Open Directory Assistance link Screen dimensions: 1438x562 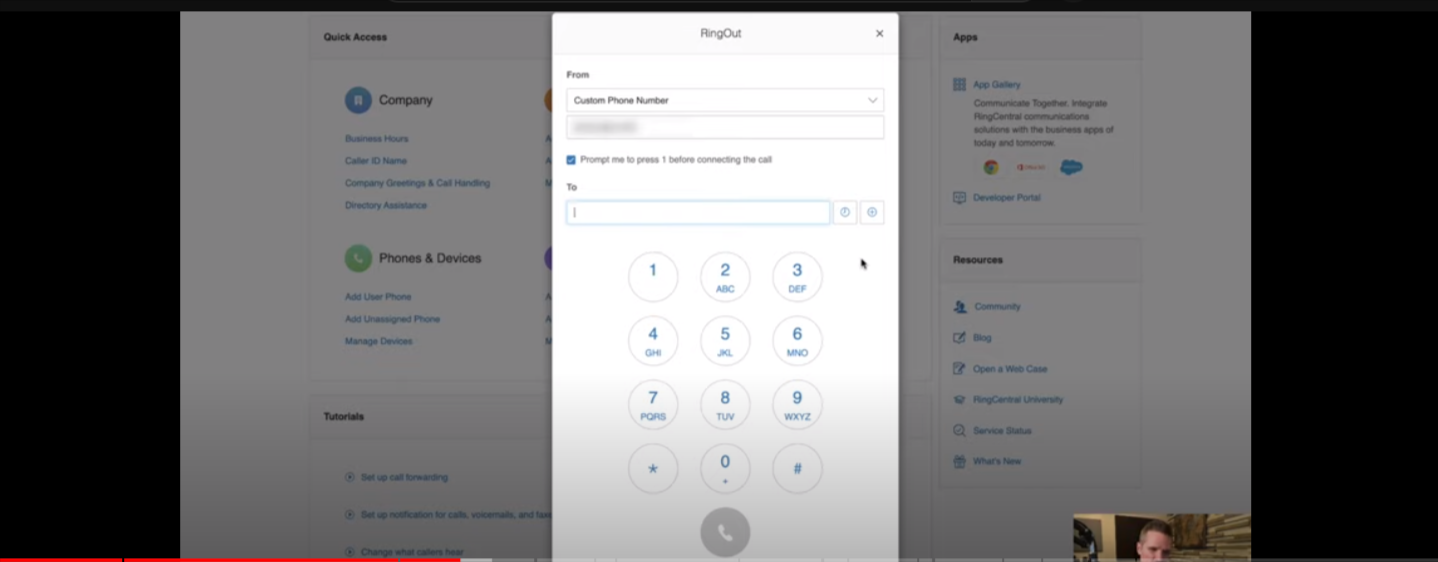tap(386, 205)
